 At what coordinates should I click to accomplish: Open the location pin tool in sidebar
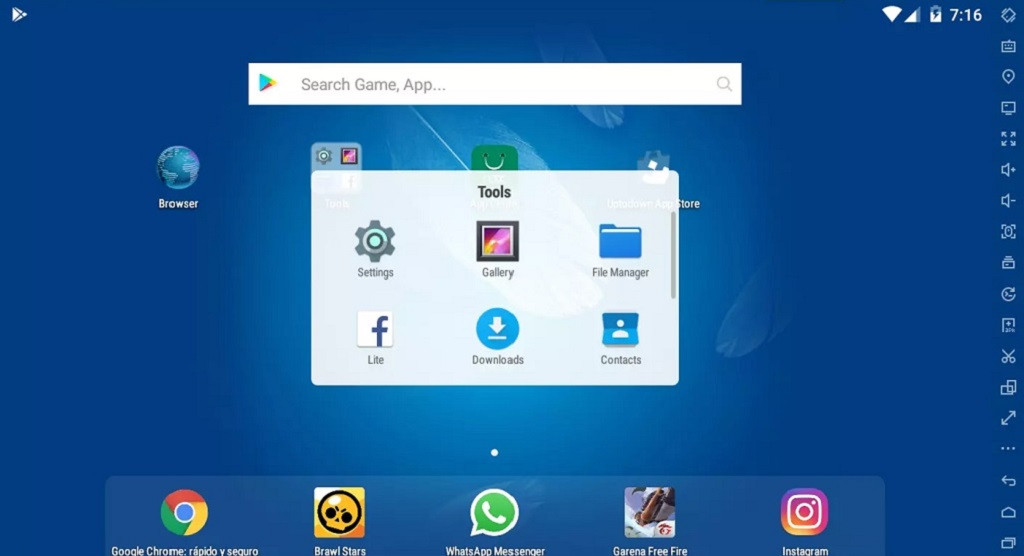tap(1008, 77)
